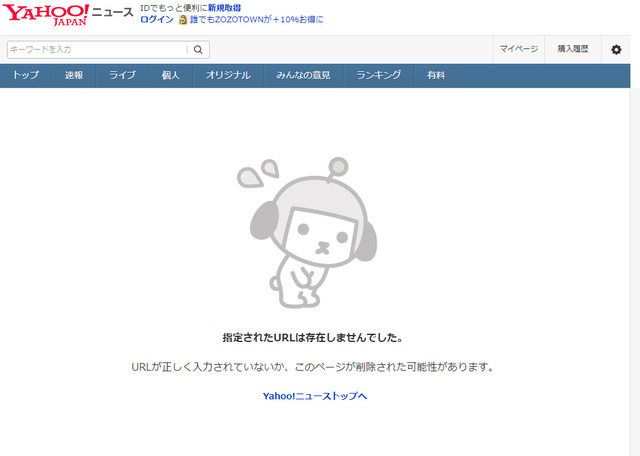Go to the 個人 tab
The width and height of the screenshot is (640, 456).
[x=171, y=76]
